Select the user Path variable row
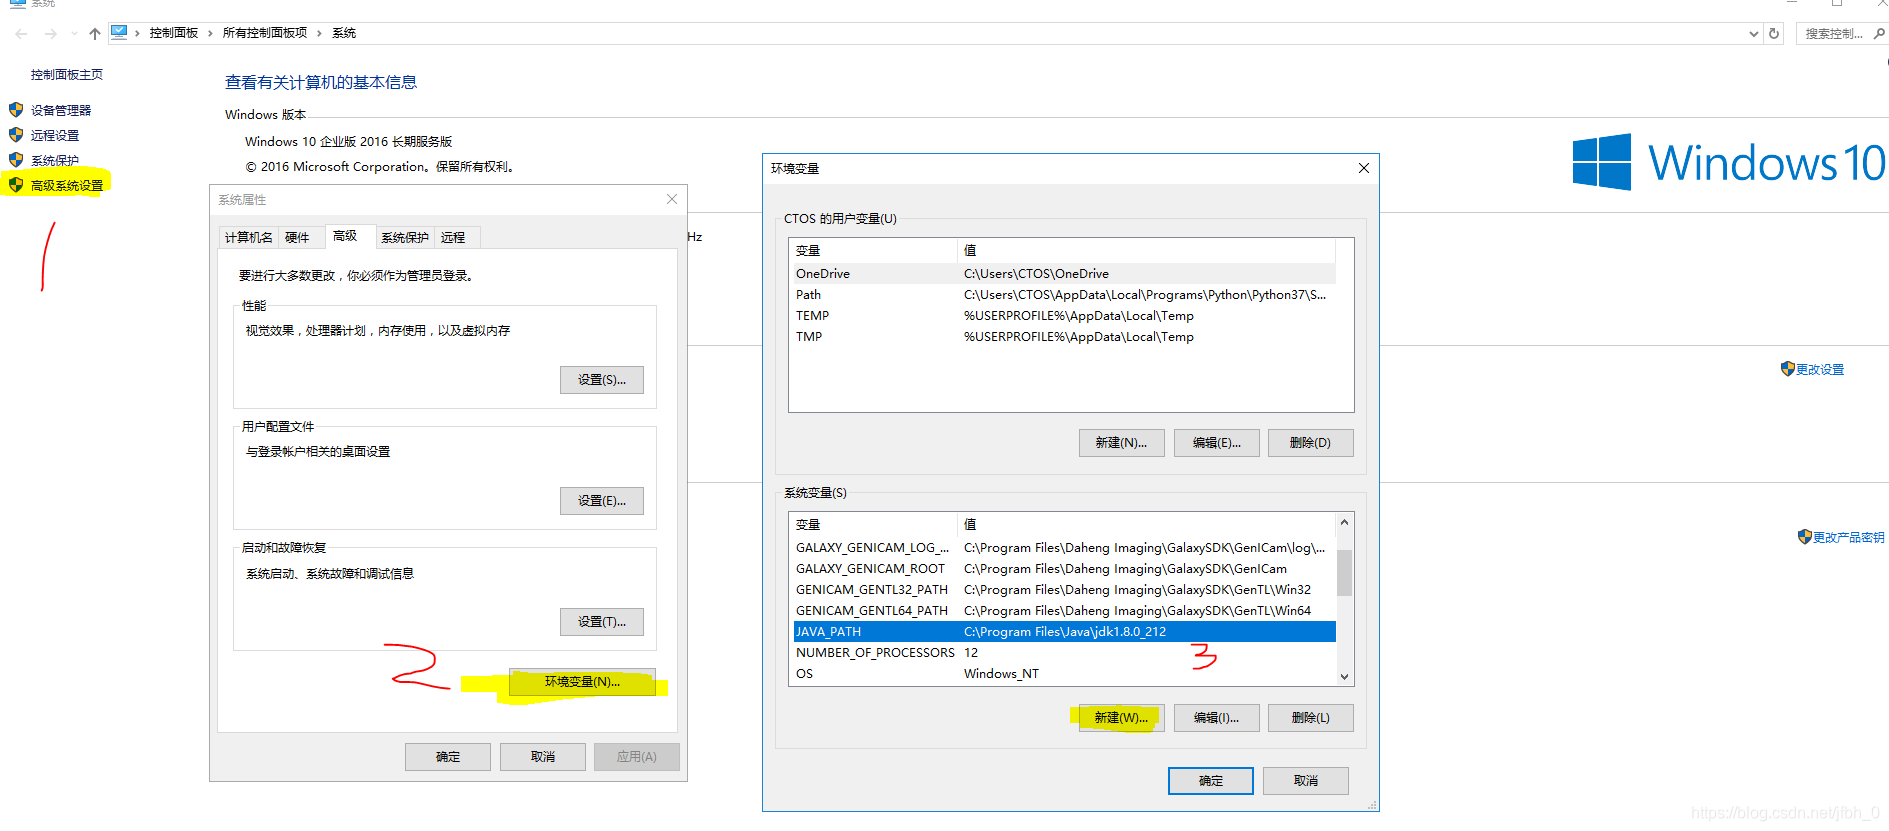 coord(1064,294)
